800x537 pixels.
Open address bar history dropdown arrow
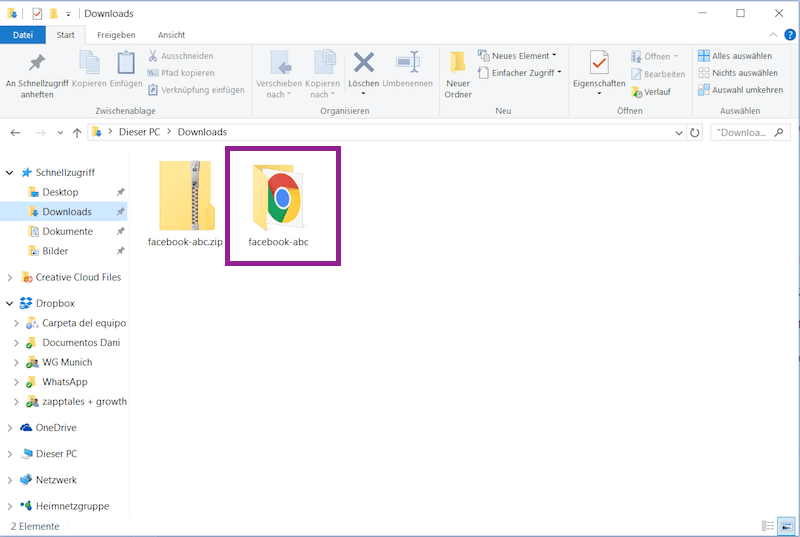coord(679,133)
